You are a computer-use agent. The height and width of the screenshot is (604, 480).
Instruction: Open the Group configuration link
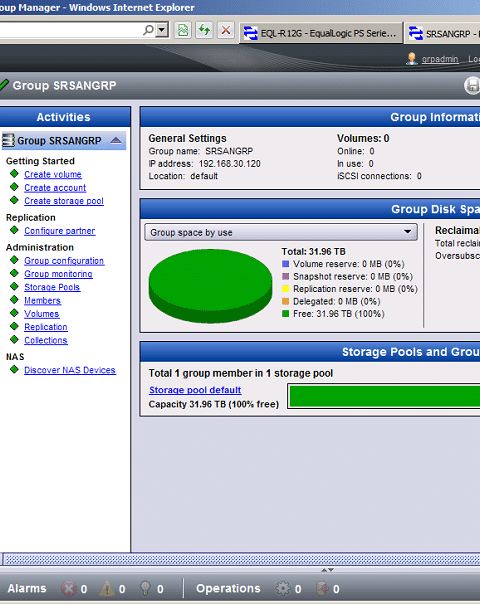64,261
